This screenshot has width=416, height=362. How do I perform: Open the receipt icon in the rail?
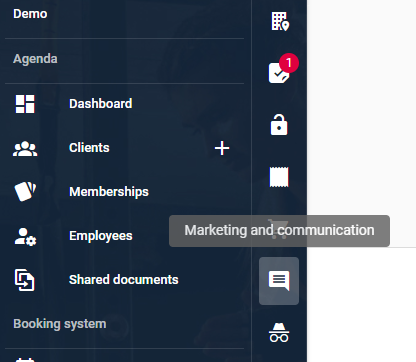pos(279,177)
